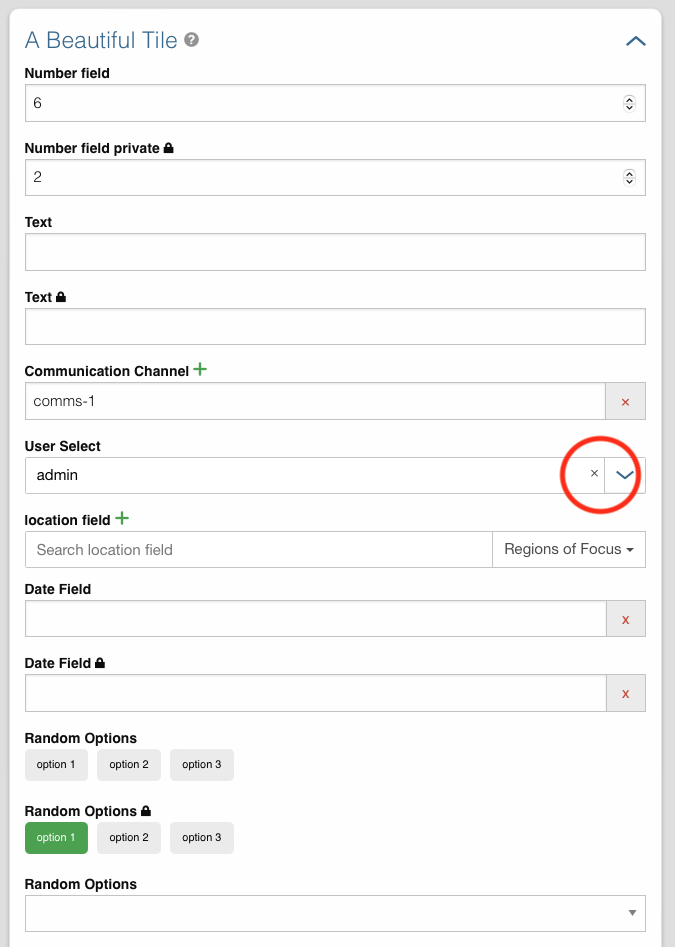Screen dimensions: 675x947
Task: Click the public Date Field input
Action: 316,618
